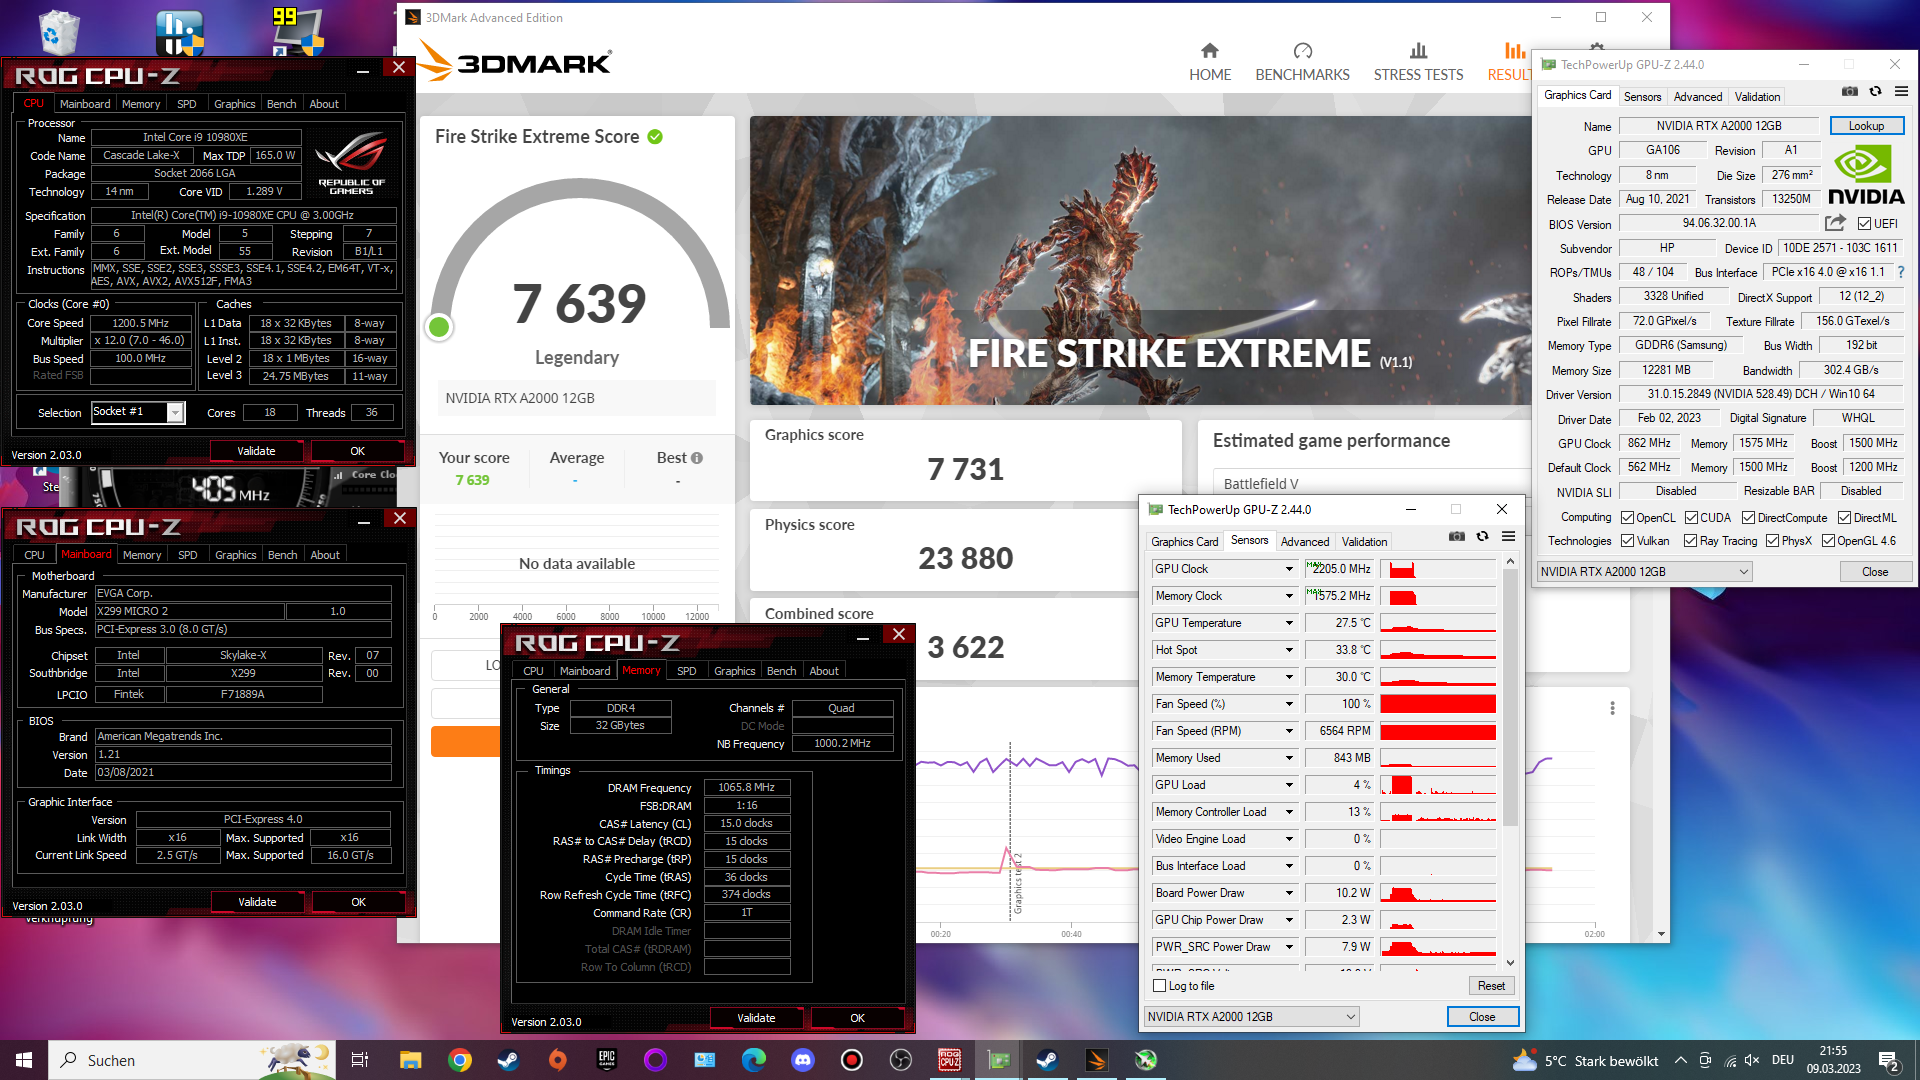The height and width of the screenshot is (1080, 1920).
Task: Refresh GPU-Z Graphics Card window data
Action: tap(1876, 91)
